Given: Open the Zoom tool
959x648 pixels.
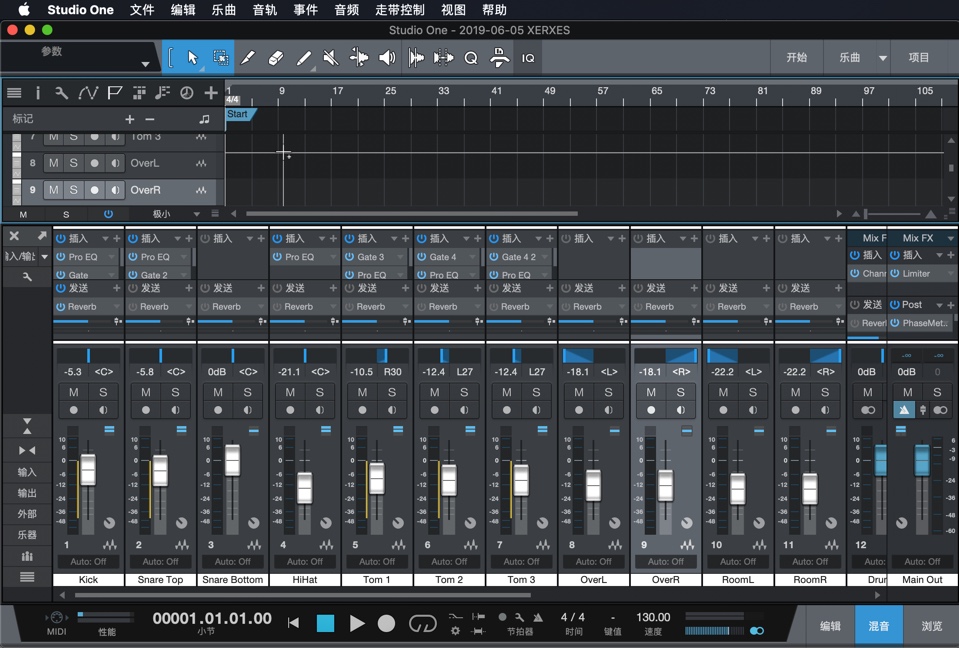Looking at the screenshot, I should [471, 57].
